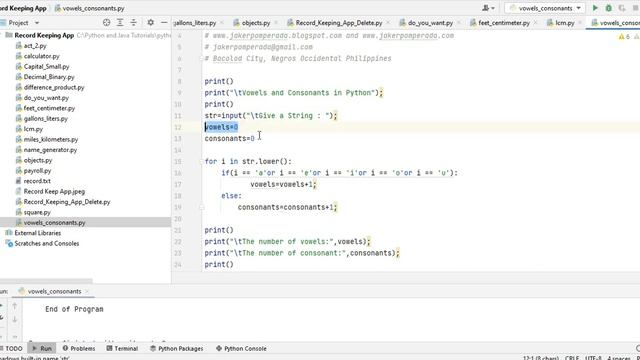
Task: Open the run configuration dropdown
Action: [545, 8]
